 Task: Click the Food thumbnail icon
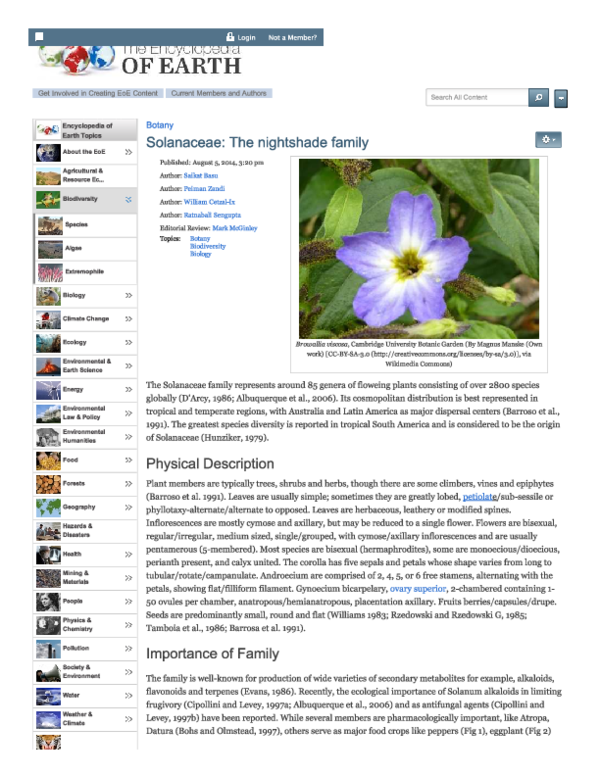(48, 460)
